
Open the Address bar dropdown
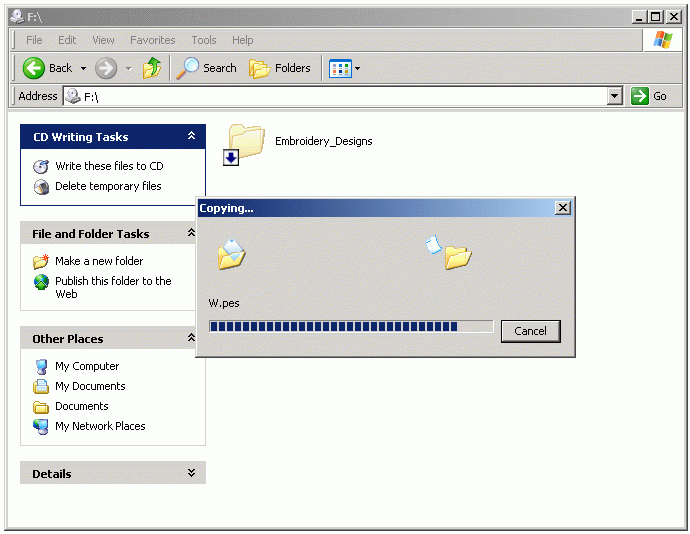pos(615,96)
